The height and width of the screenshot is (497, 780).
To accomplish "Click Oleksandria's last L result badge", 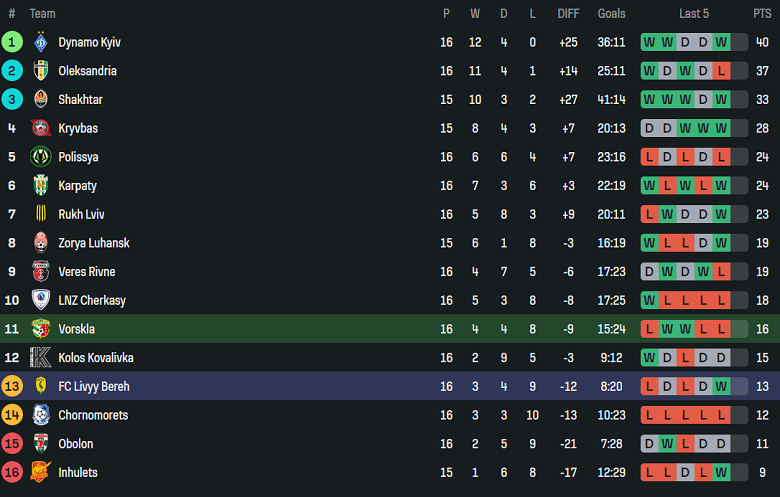I will click(x=721, y=71).
